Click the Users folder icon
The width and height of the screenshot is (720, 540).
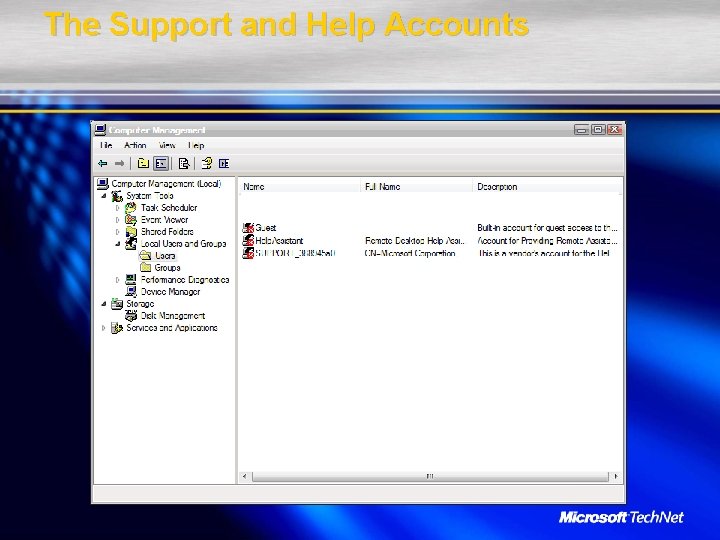click(x=146, y=255)
